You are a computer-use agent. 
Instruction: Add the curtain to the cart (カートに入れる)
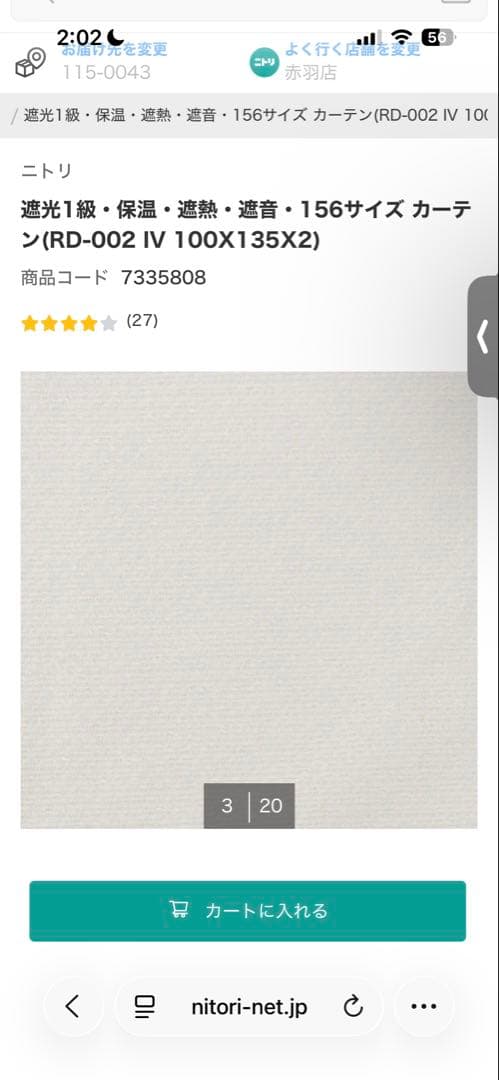coord(247,911)
